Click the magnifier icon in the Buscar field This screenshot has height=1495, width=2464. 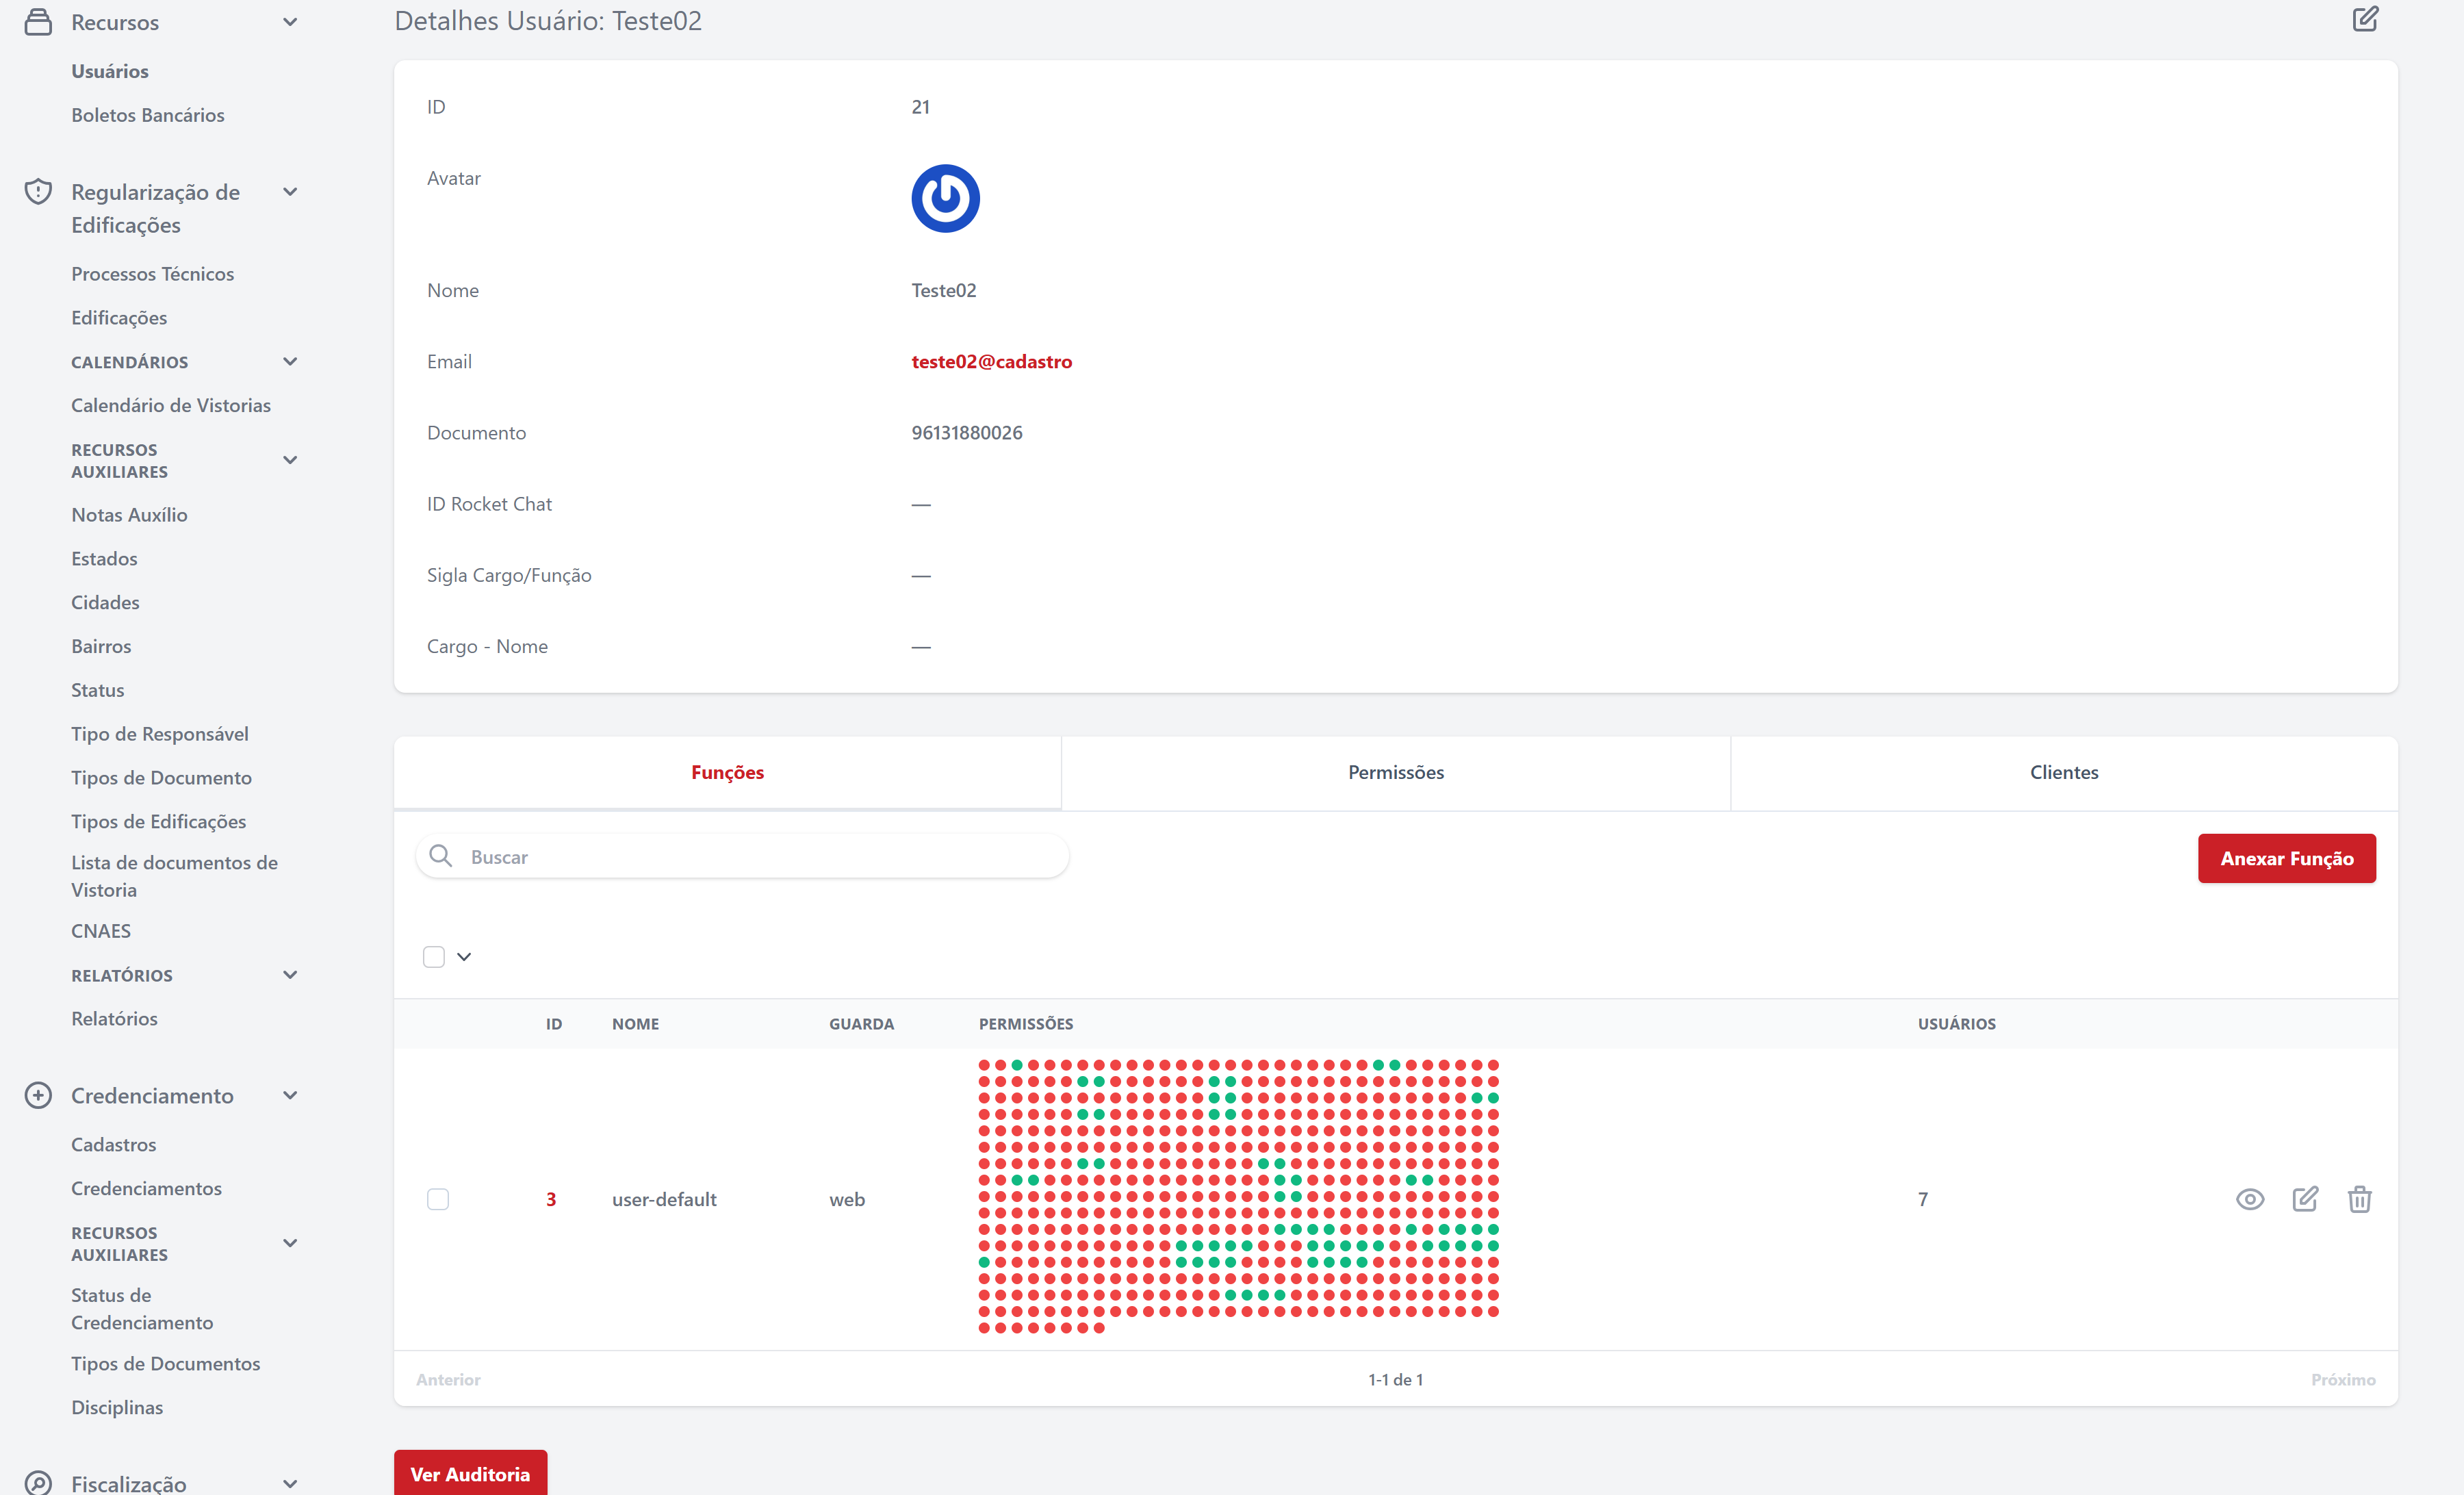440,856
